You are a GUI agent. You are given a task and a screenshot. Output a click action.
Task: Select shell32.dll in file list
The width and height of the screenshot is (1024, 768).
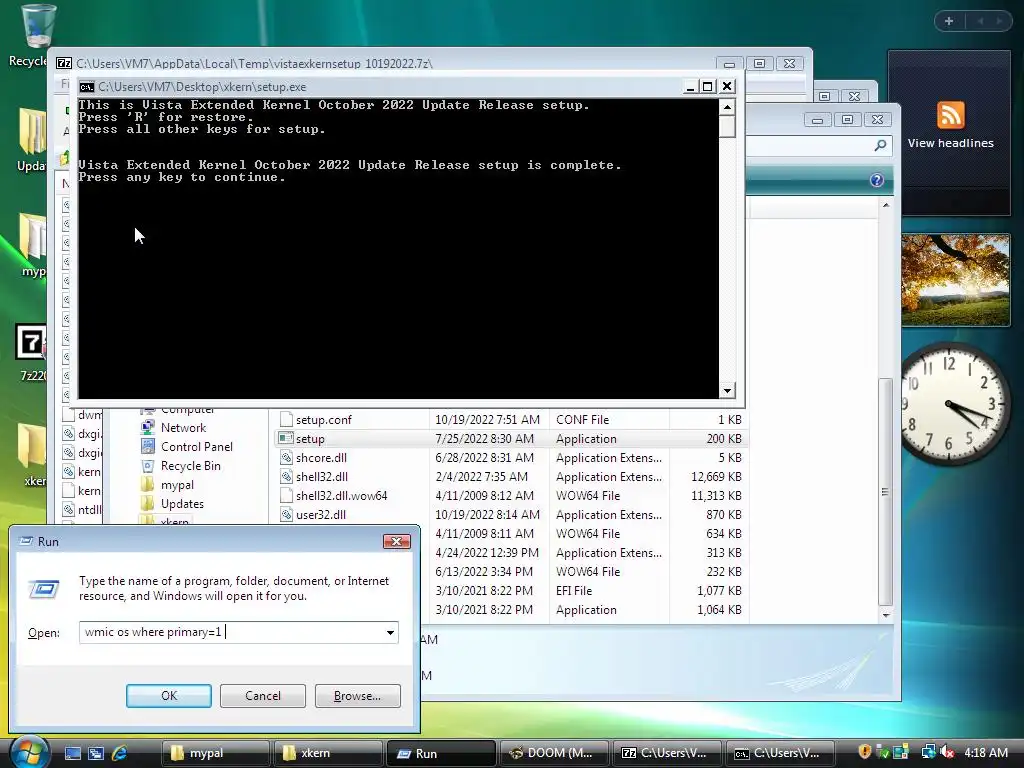tap(322, 477)
